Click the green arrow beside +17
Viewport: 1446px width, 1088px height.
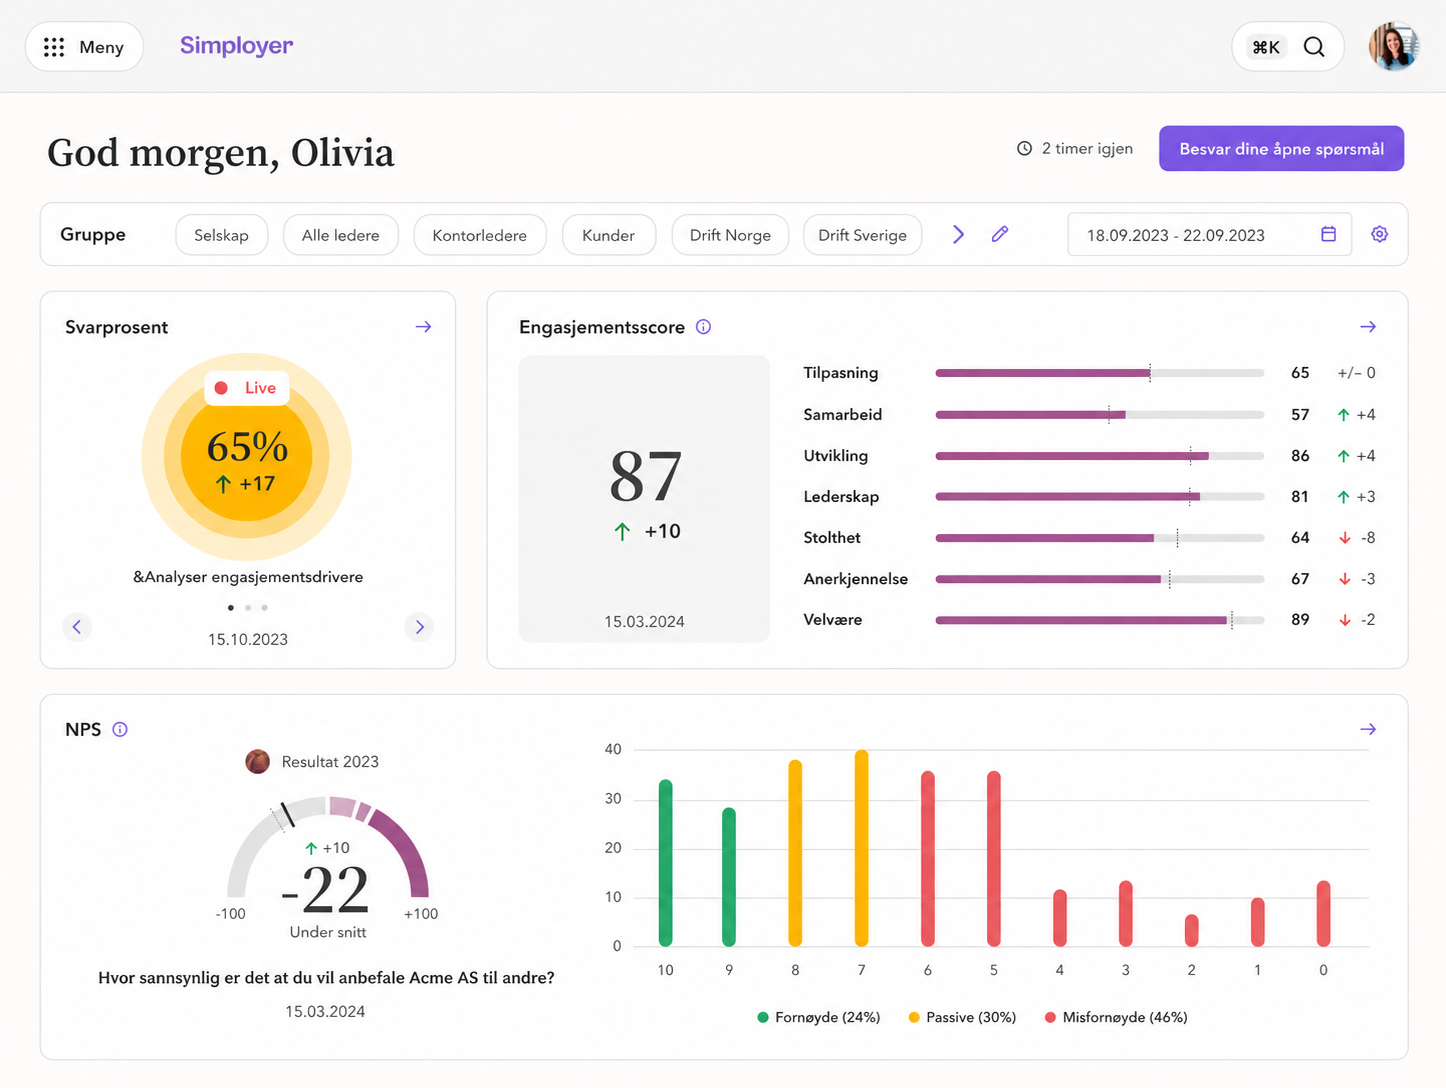[223, 484]
